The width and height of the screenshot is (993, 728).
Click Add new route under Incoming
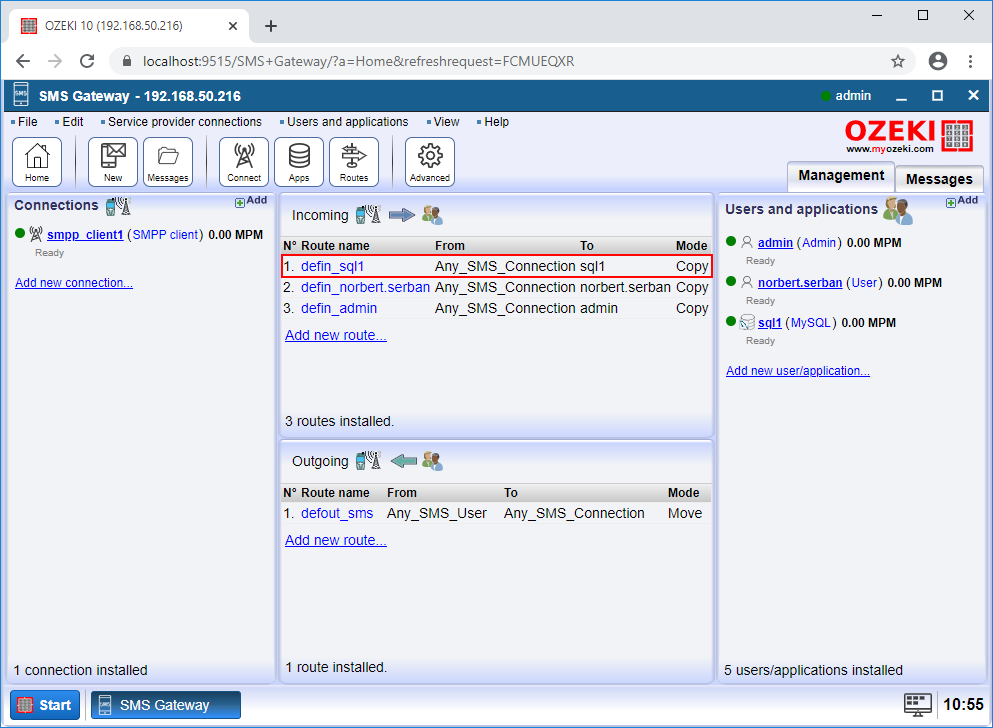click(335, 334)
